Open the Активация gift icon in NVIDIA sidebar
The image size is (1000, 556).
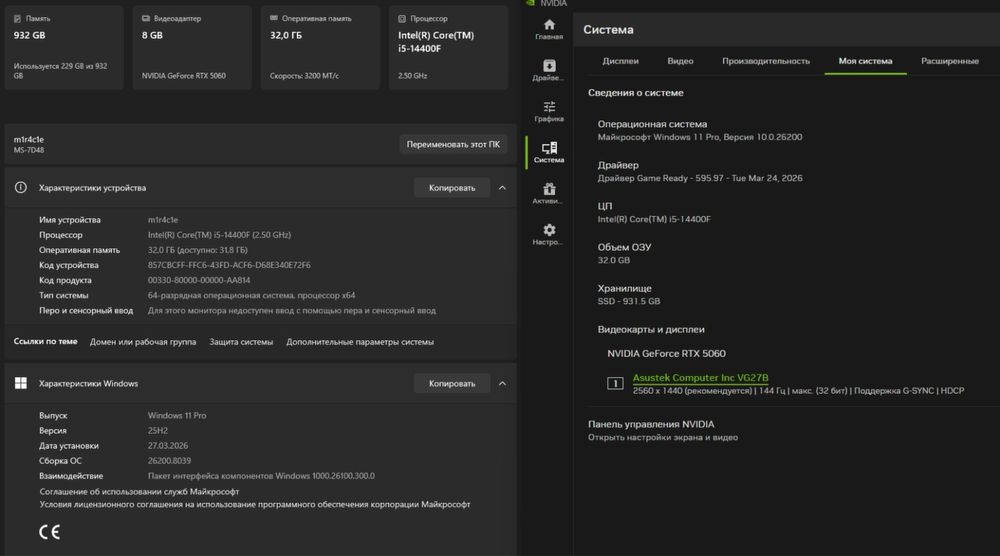[548, 189]
